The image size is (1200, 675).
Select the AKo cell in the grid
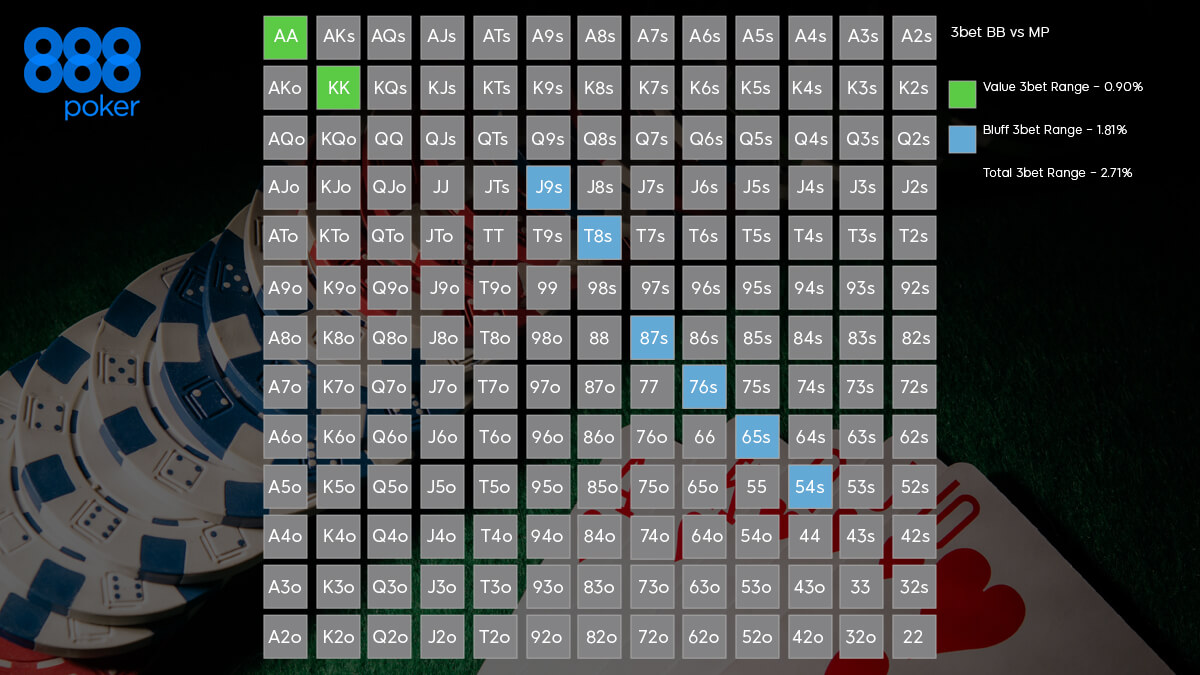pyautogui.click(x=285, y=87)
